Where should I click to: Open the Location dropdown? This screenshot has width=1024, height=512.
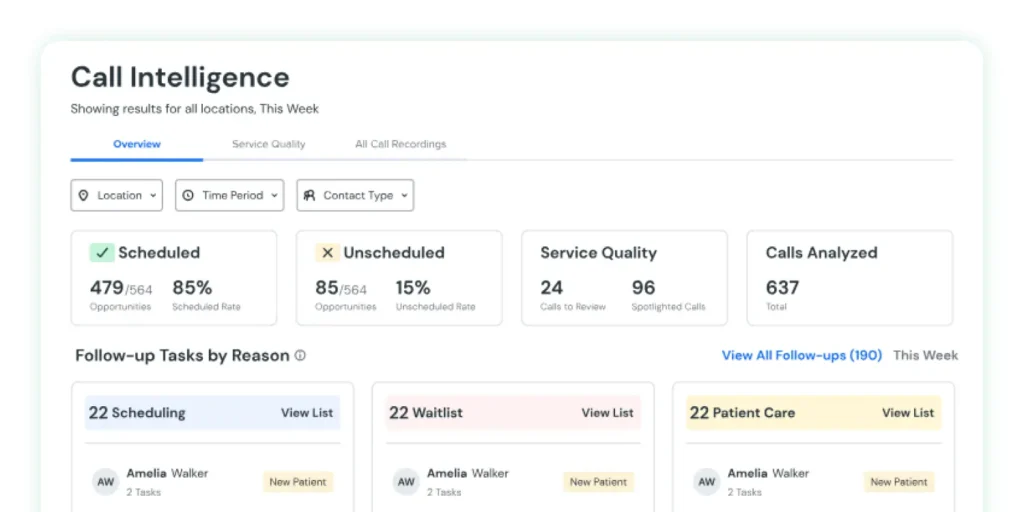116,196
